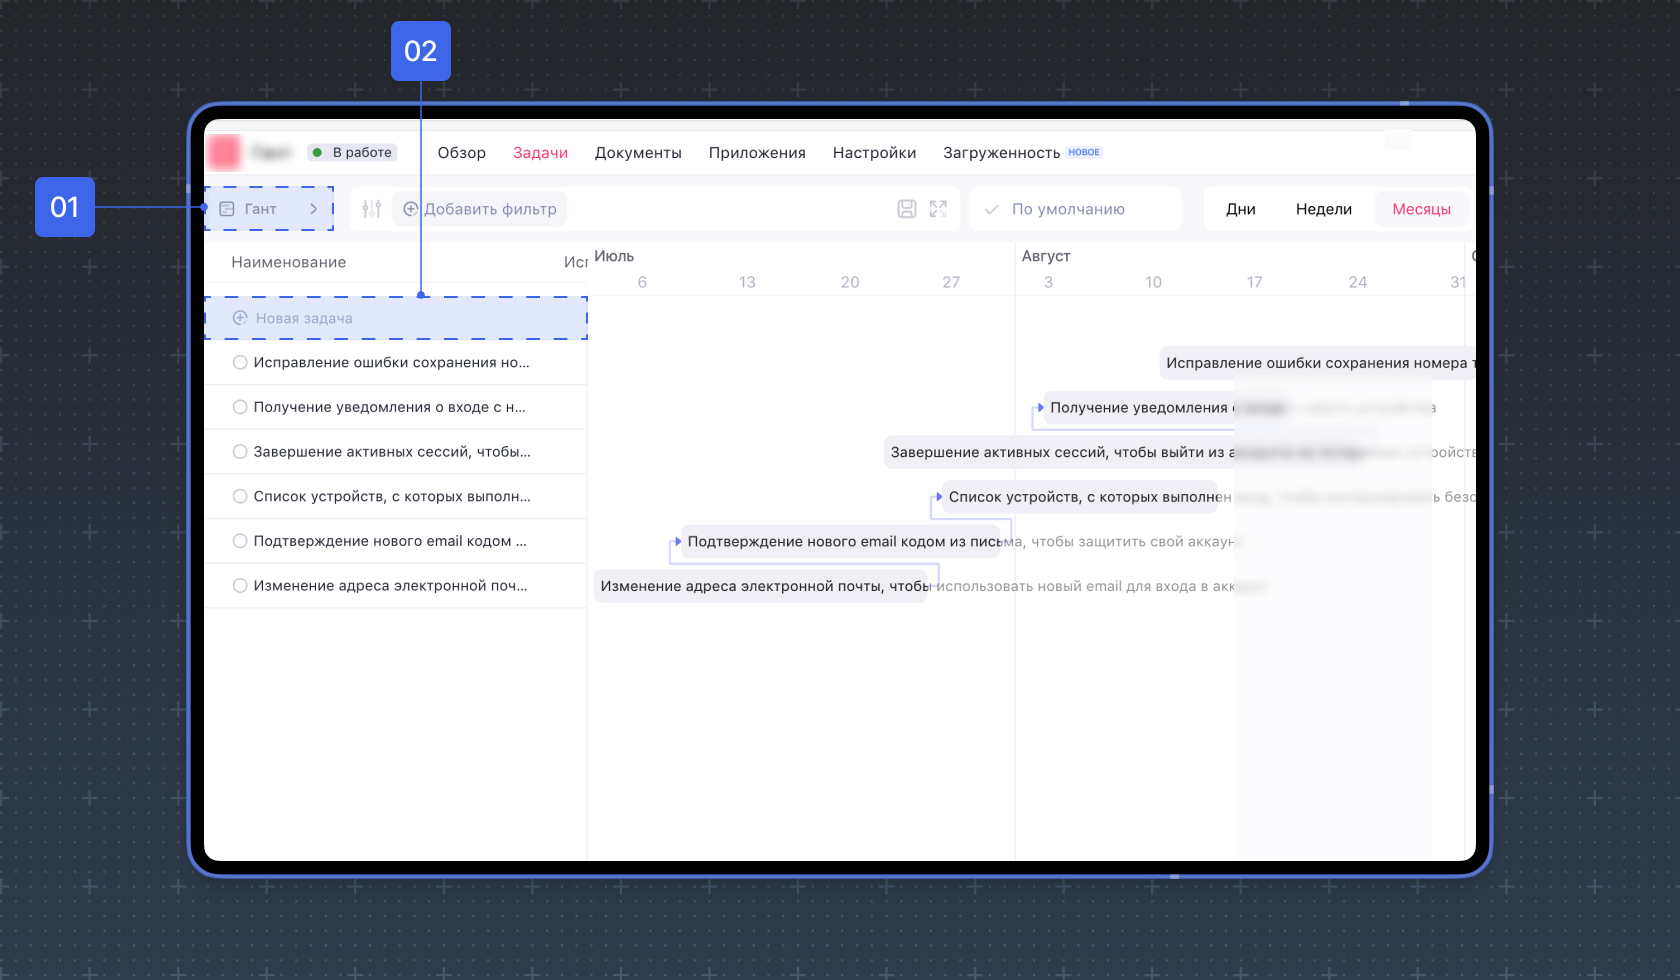Screen dimensions: 1680x980
Task: Select the Недели scale button
Action: coord(1323,209)
